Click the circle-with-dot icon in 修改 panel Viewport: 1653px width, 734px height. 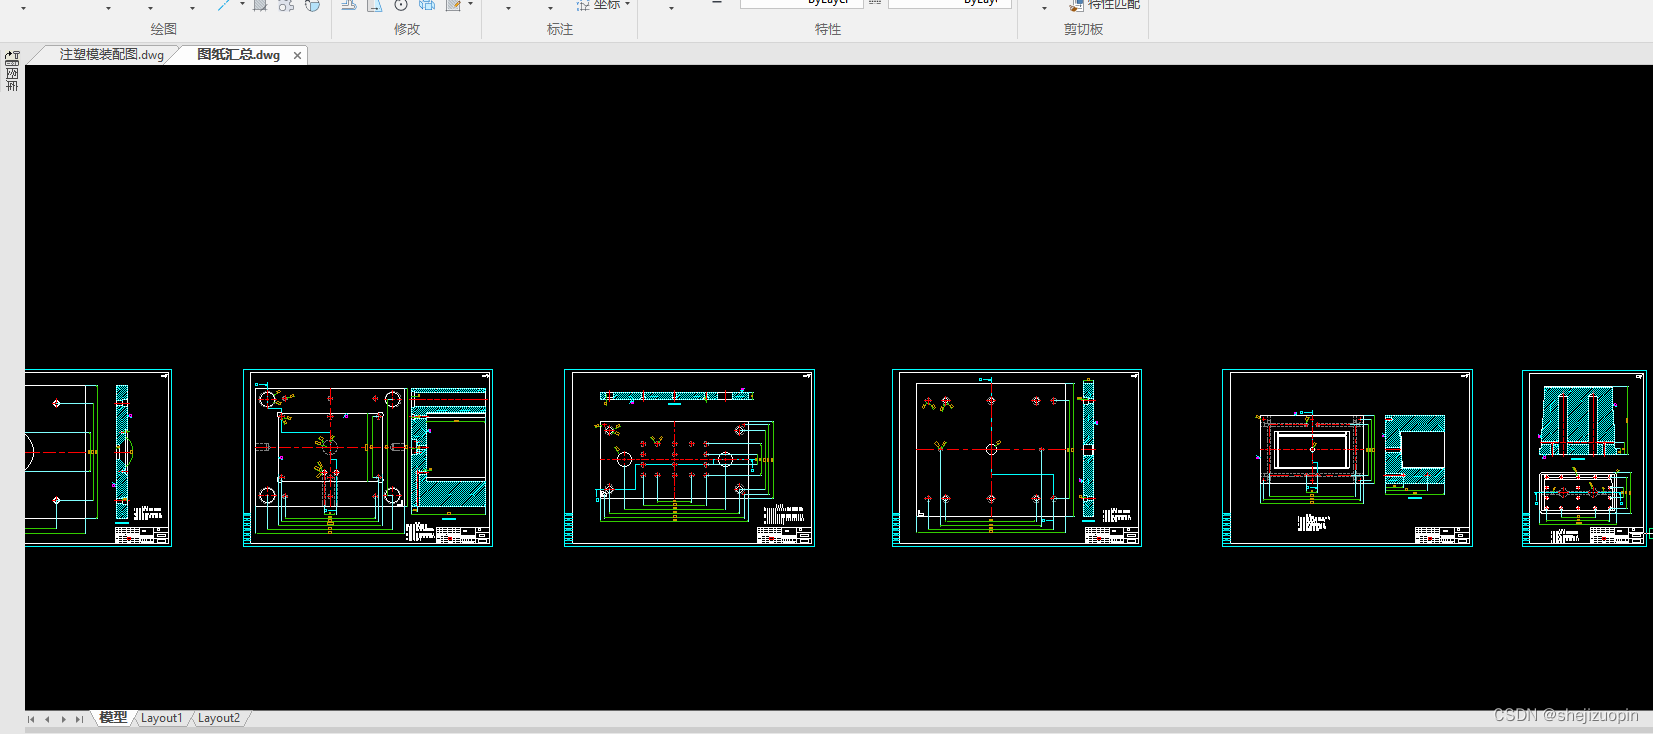[401, 5]
